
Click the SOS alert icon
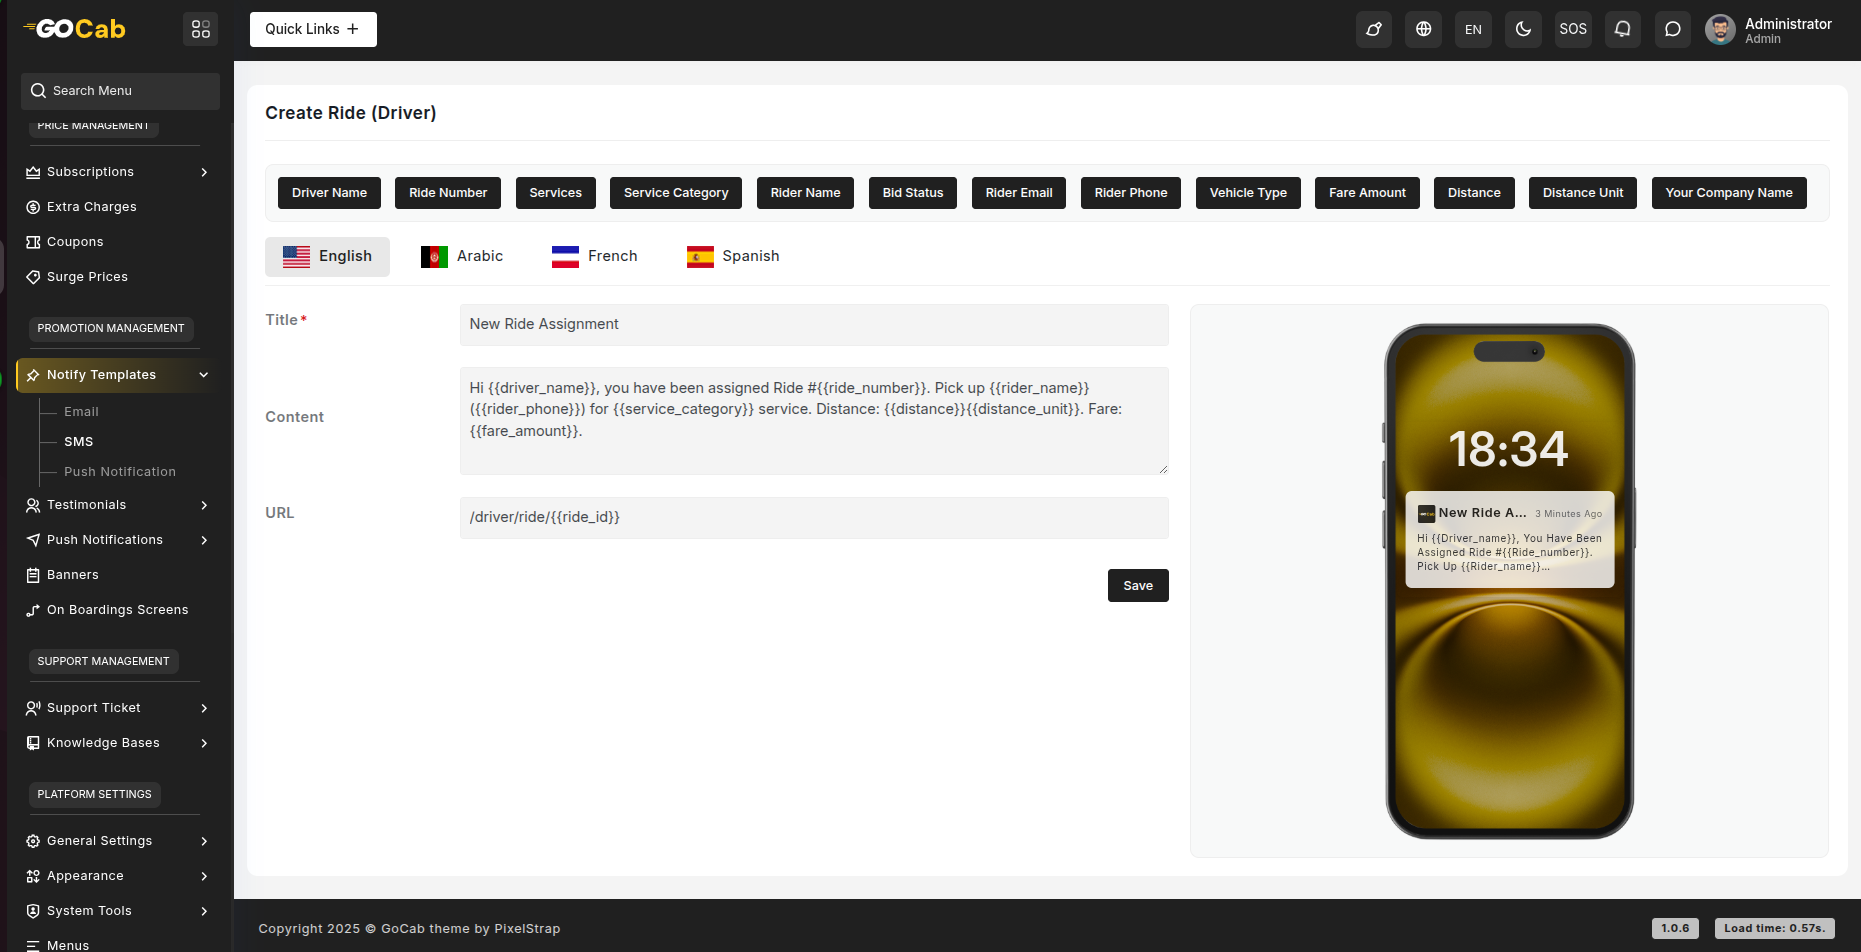[x=1573, y=29]
